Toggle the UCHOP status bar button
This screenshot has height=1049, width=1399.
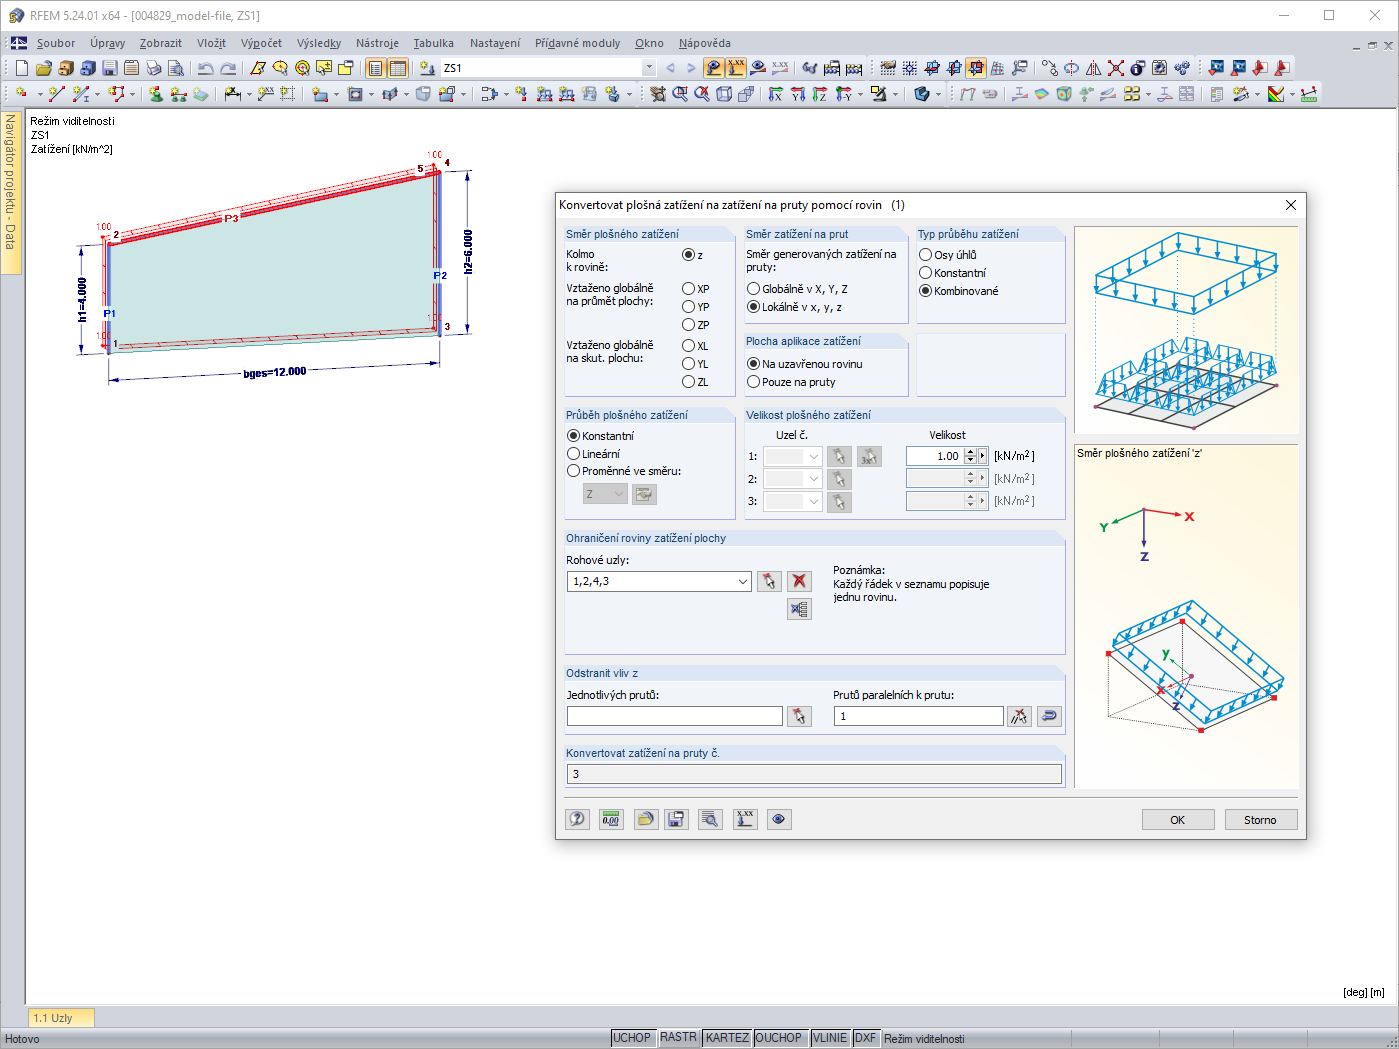tap(632, 1038)
